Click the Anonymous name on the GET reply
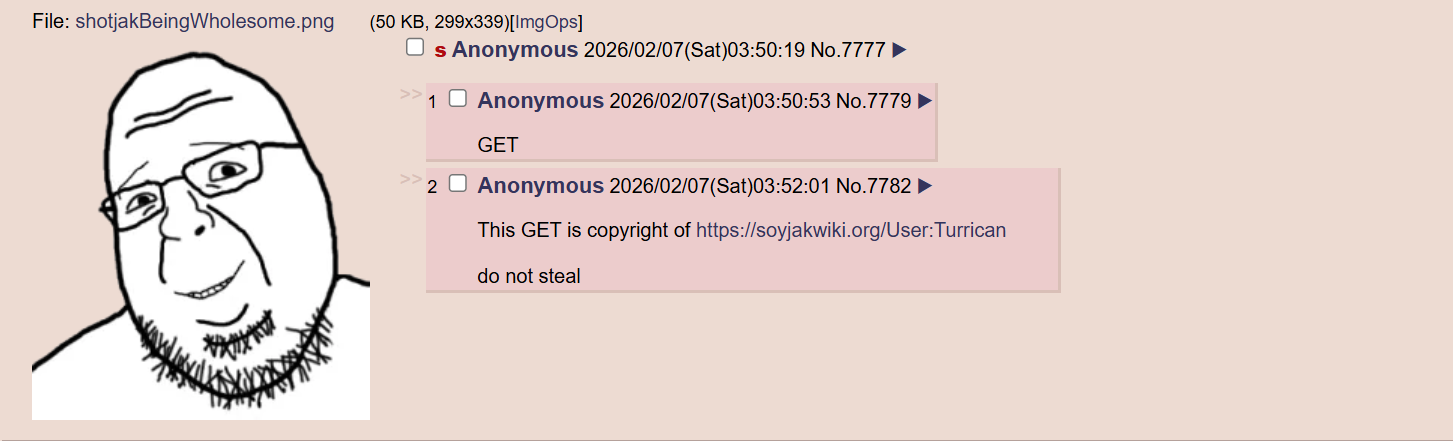The image size is (1453, 441). click(541, 100)
